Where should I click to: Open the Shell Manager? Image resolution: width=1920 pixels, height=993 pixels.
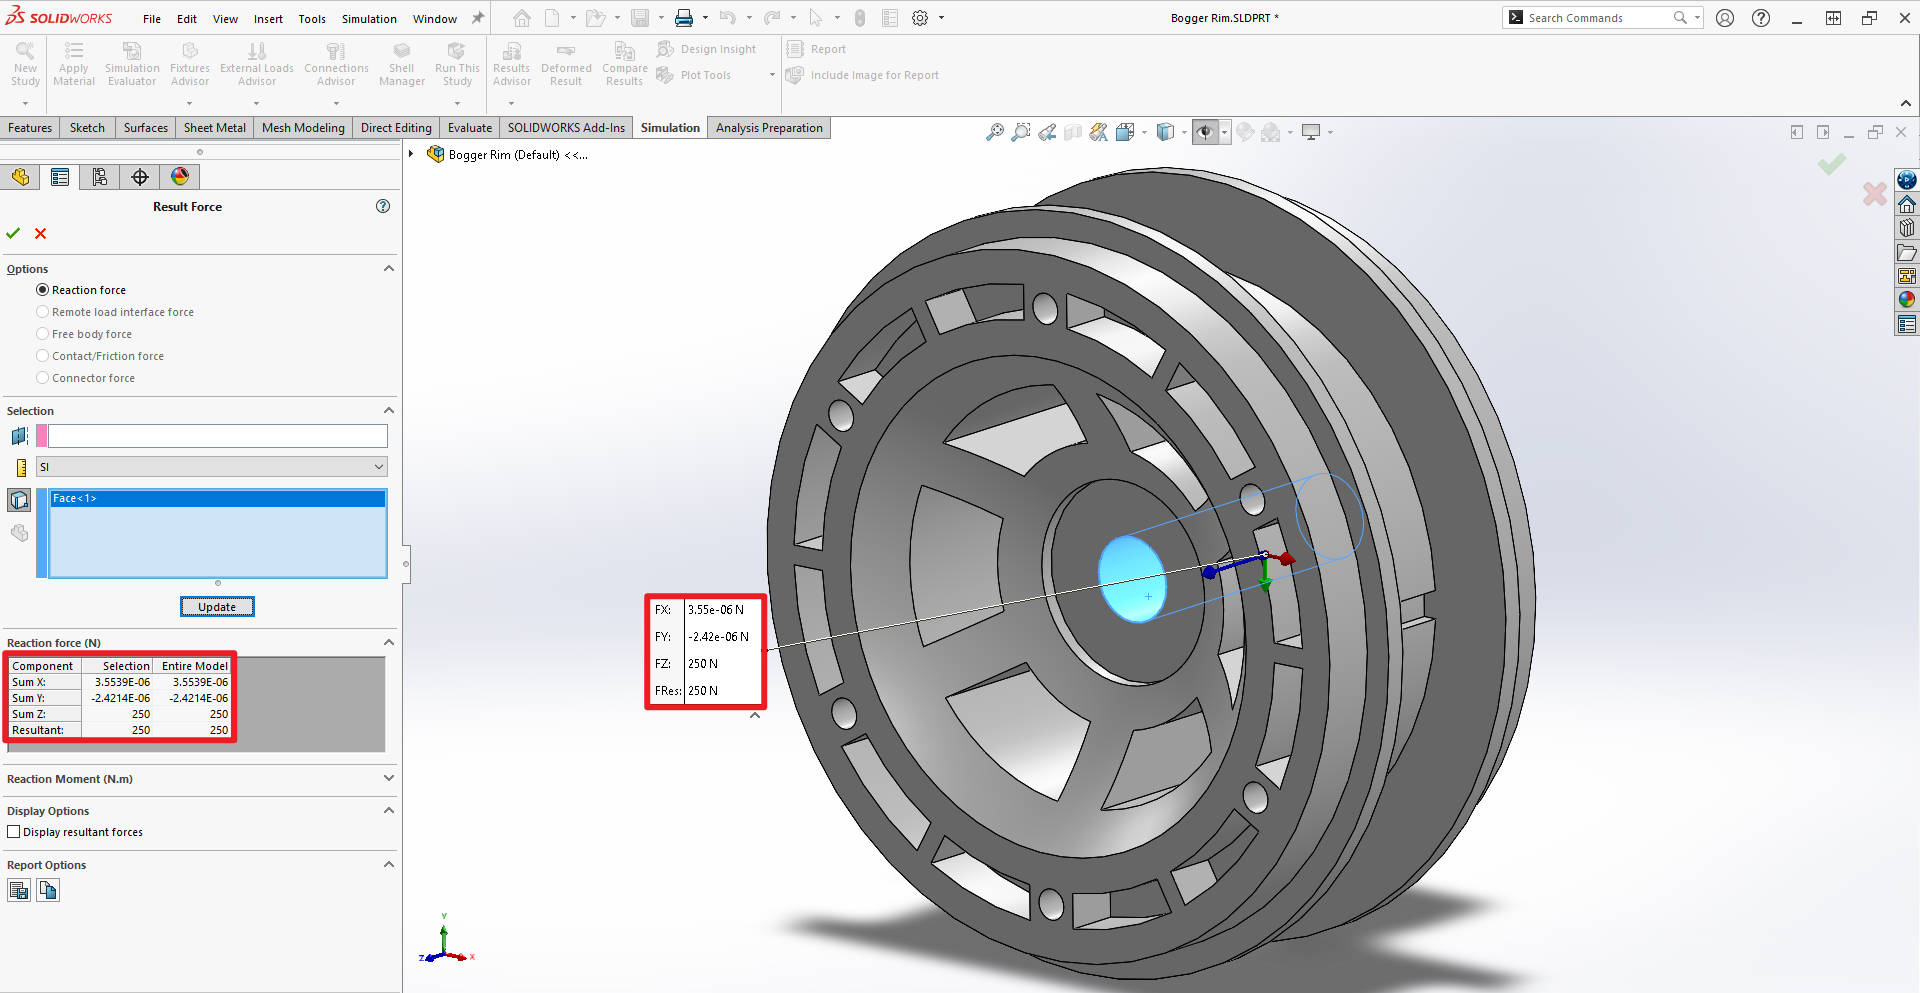coord(401,62)
